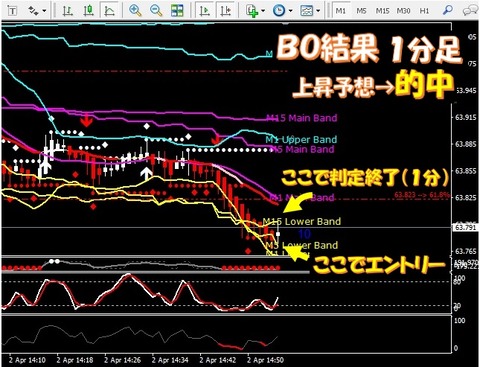Click the add indicators icon

252,11
